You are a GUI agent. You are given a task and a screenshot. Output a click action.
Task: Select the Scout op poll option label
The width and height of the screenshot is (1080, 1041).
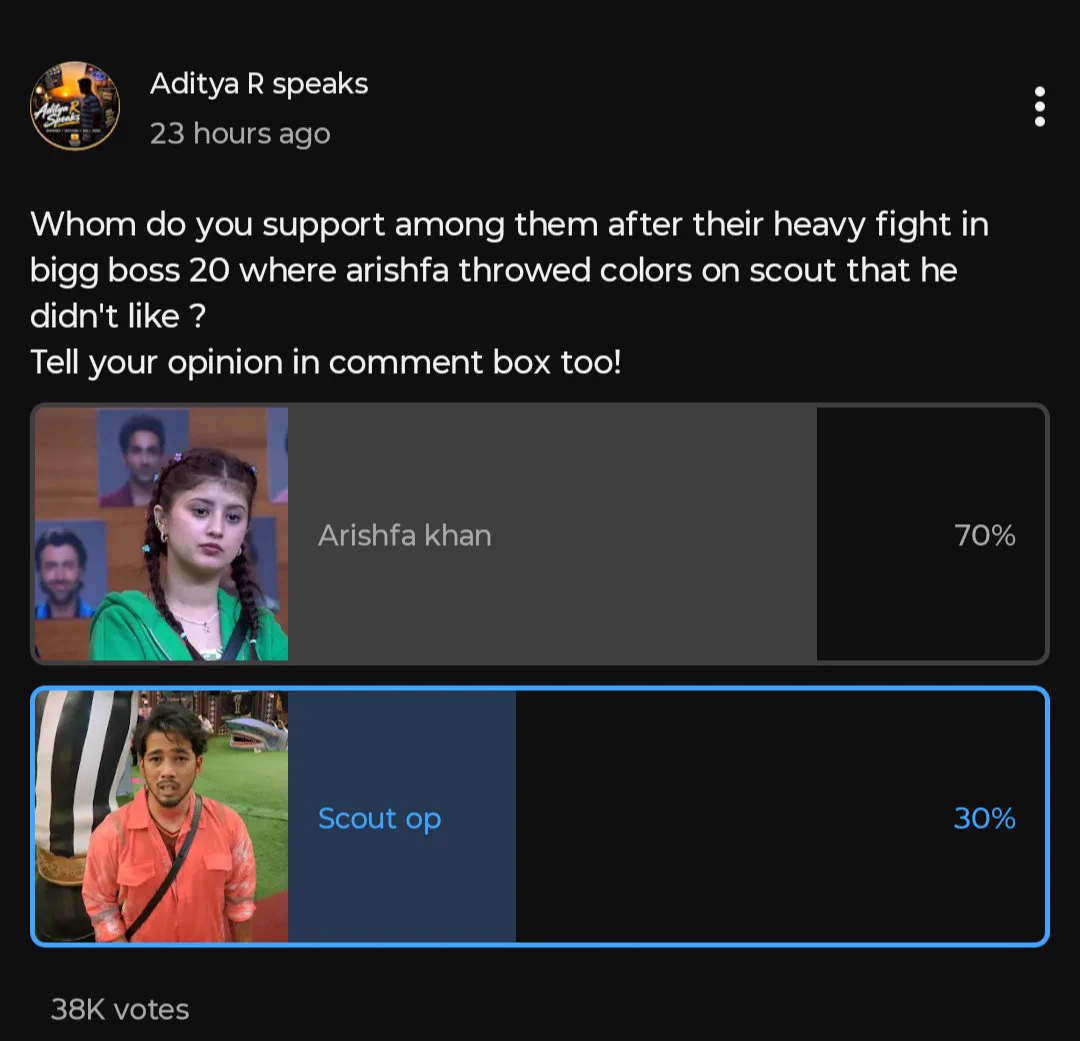(x=380, y=818)
